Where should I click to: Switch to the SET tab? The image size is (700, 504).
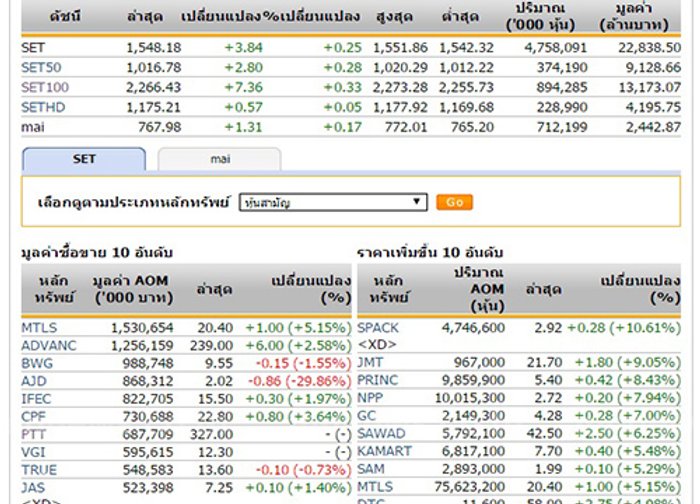84,159
